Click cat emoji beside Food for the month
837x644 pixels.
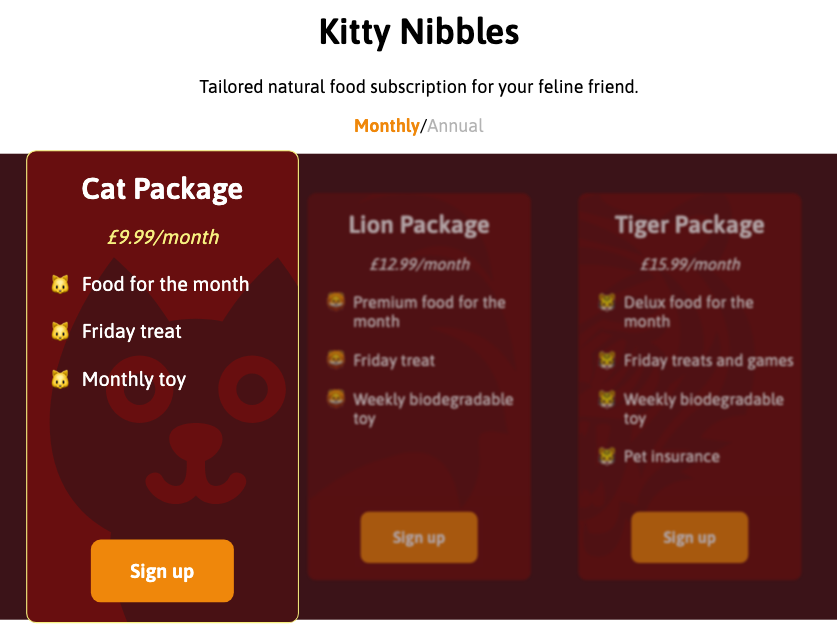pos(60,285)
